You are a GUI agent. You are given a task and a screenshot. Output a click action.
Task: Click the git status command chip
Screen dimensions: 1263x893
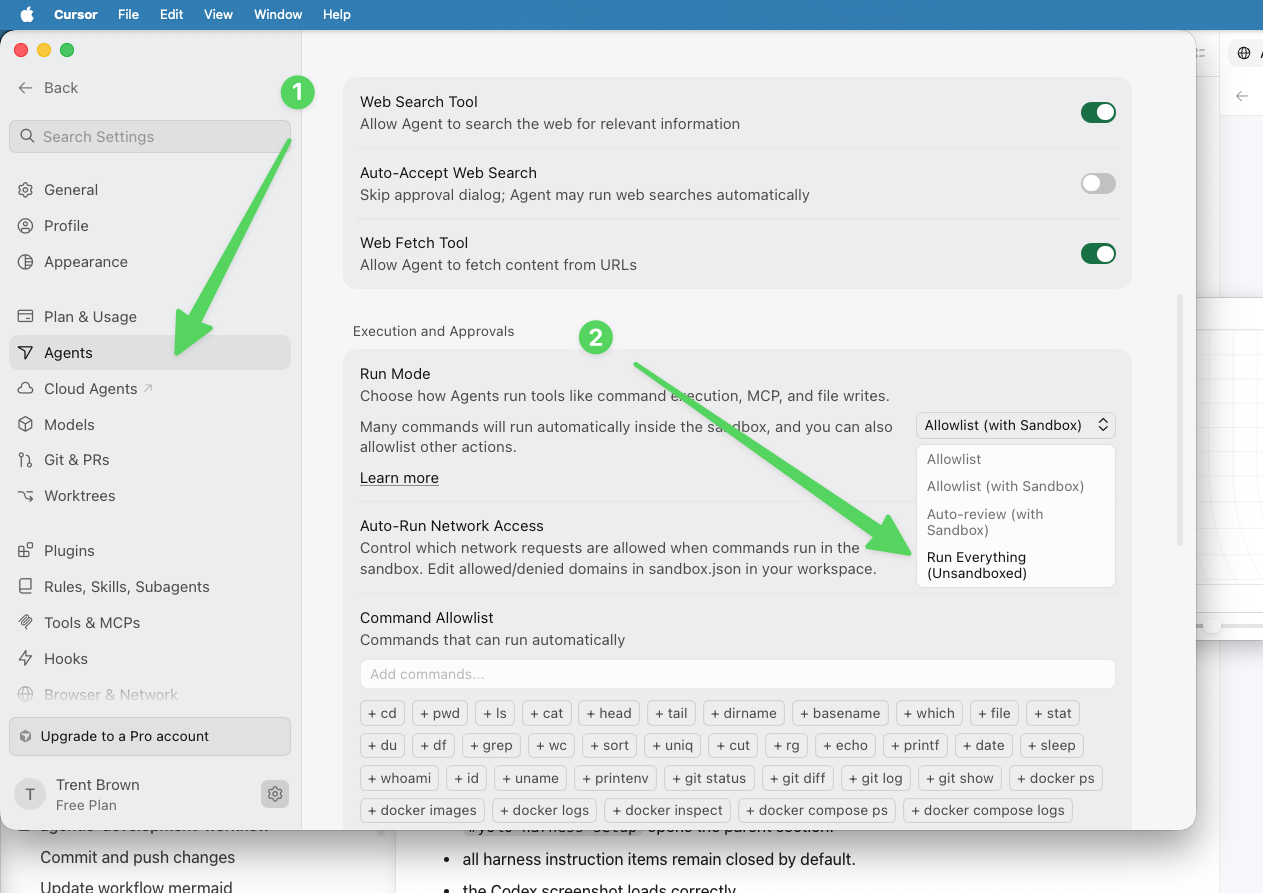[x=708, y=778]
